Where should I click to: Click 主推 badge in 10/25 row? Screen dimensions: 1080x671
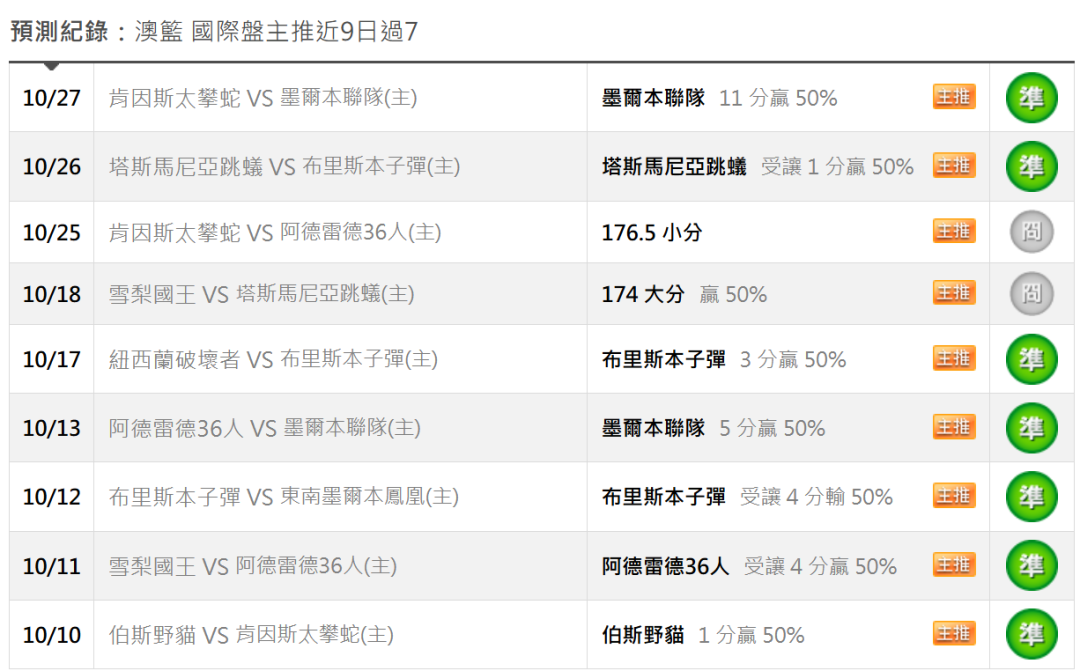pyautogui.click(x=954, y=231)
